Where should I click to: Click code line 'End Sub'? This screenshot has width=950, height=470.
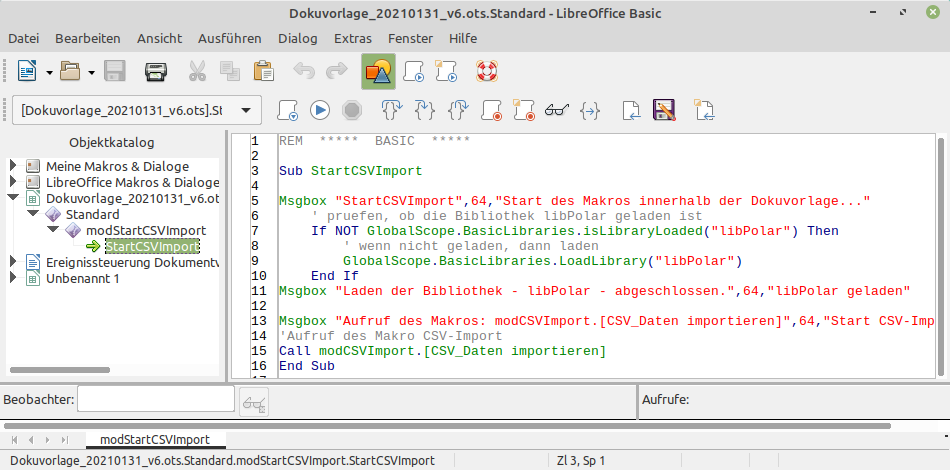click(307, 366)
